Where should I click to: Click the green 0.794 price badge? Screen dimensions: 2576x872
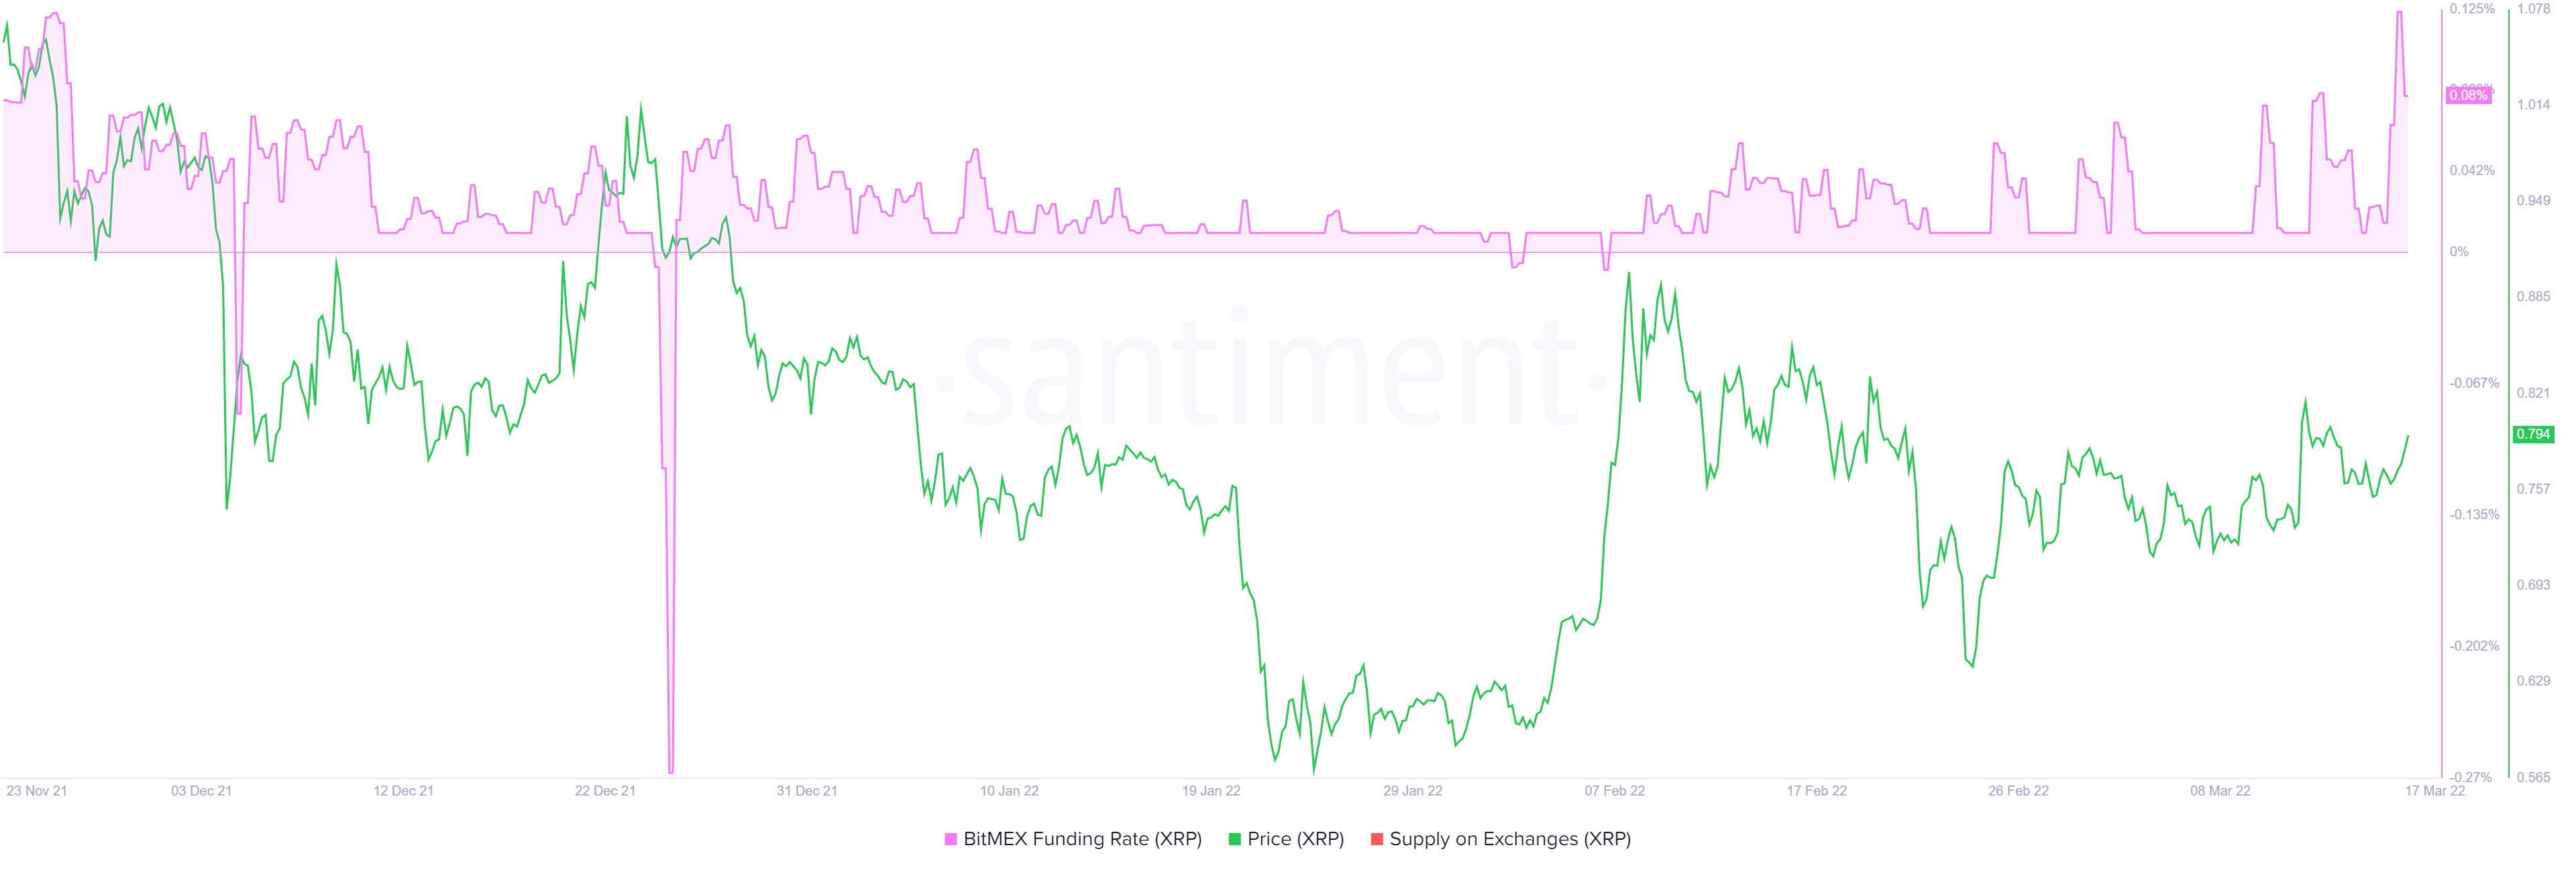[2533, 434]
